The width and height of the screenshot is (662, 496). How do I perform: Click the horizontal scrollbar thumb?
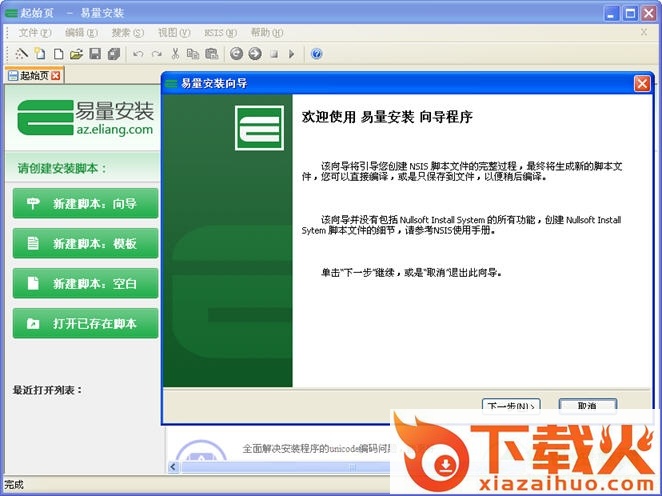286,467
